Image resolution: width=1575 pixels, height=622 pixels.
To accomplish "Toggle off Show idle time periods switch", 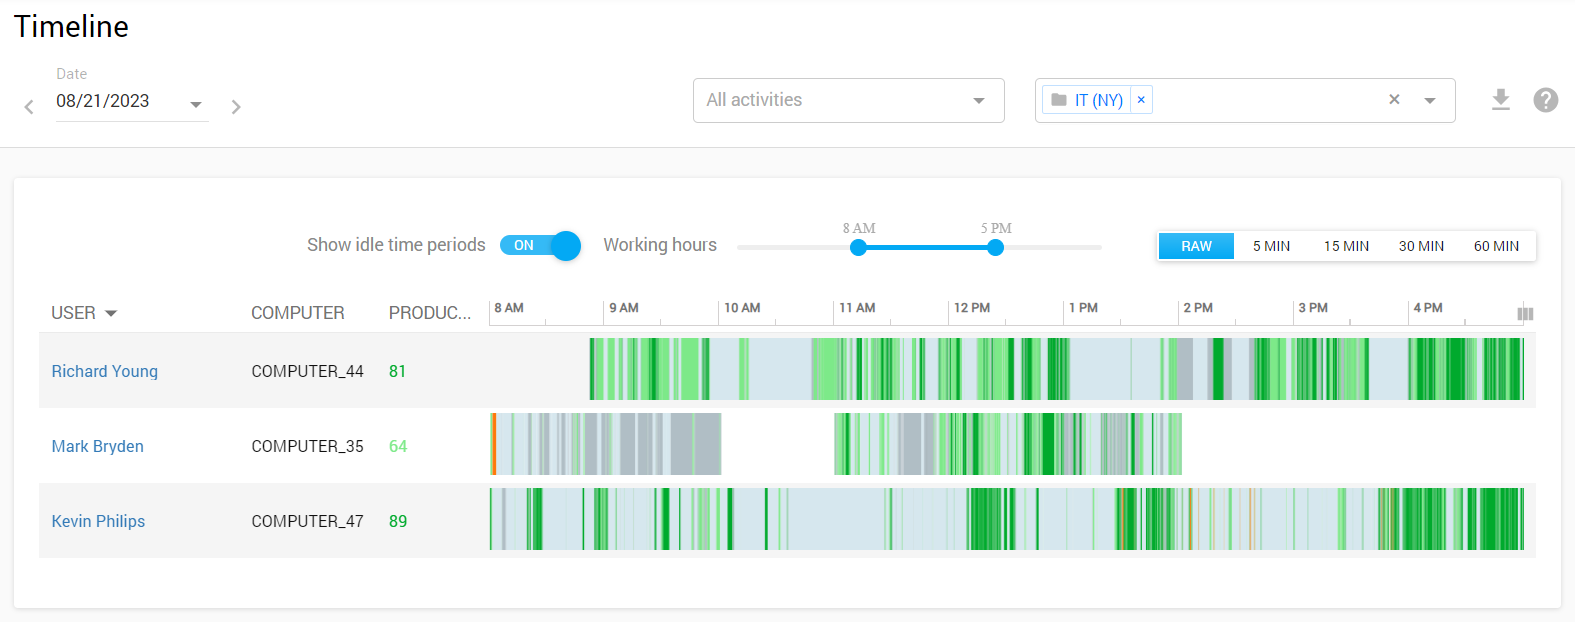I will tap(540, 246).
